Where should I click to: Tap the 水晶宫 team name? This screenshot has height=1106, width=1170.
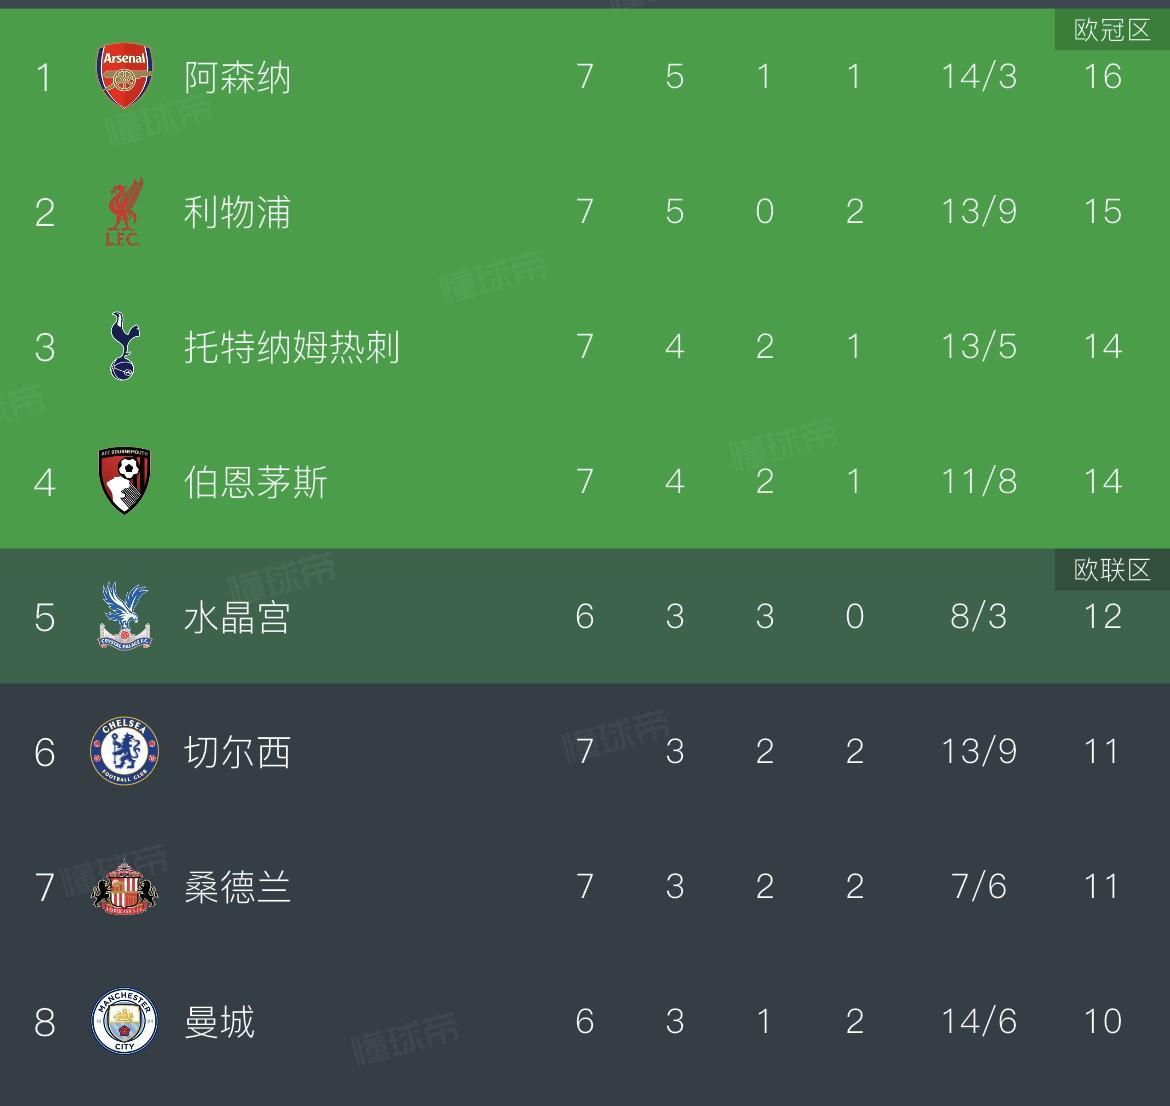point(237,617)
